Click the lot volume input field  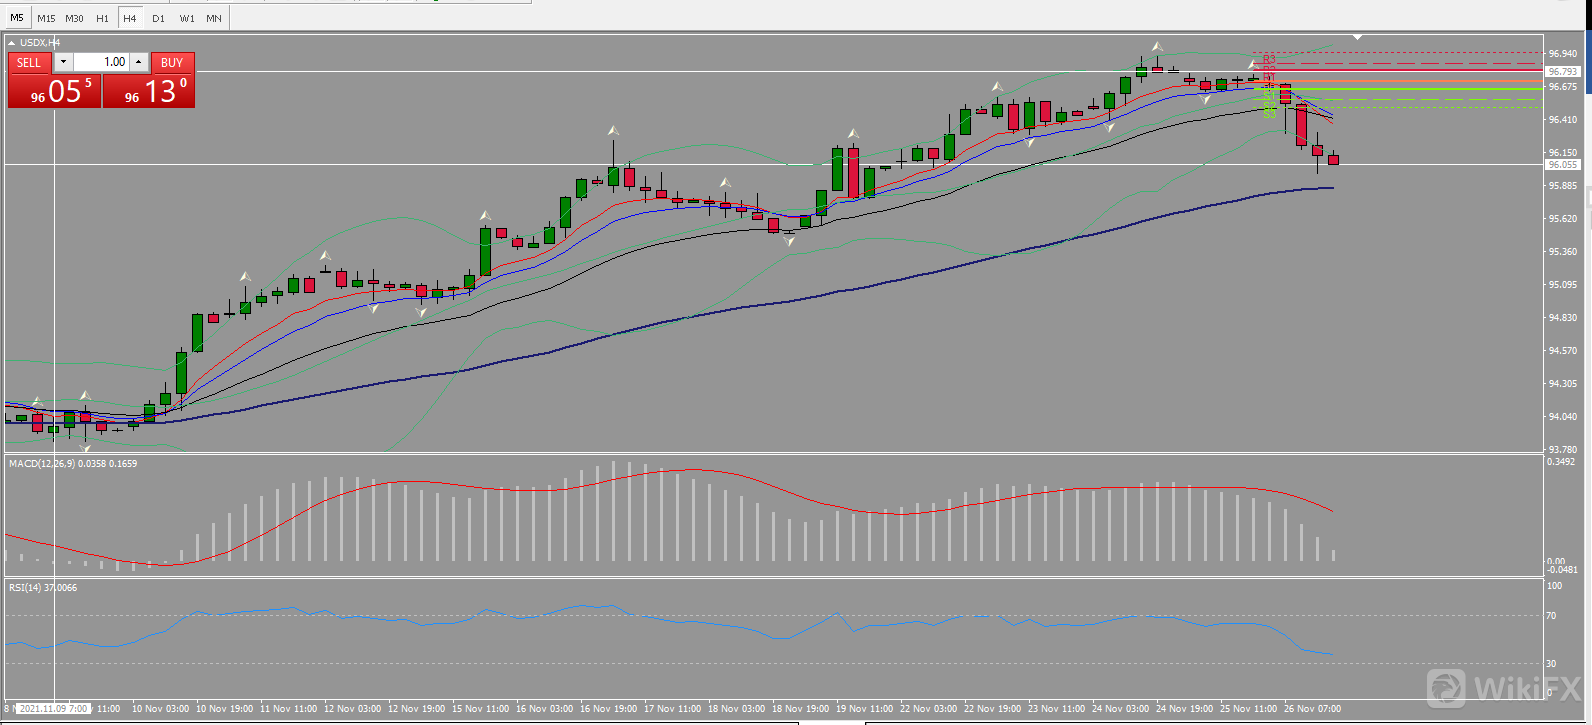point(102,62)
